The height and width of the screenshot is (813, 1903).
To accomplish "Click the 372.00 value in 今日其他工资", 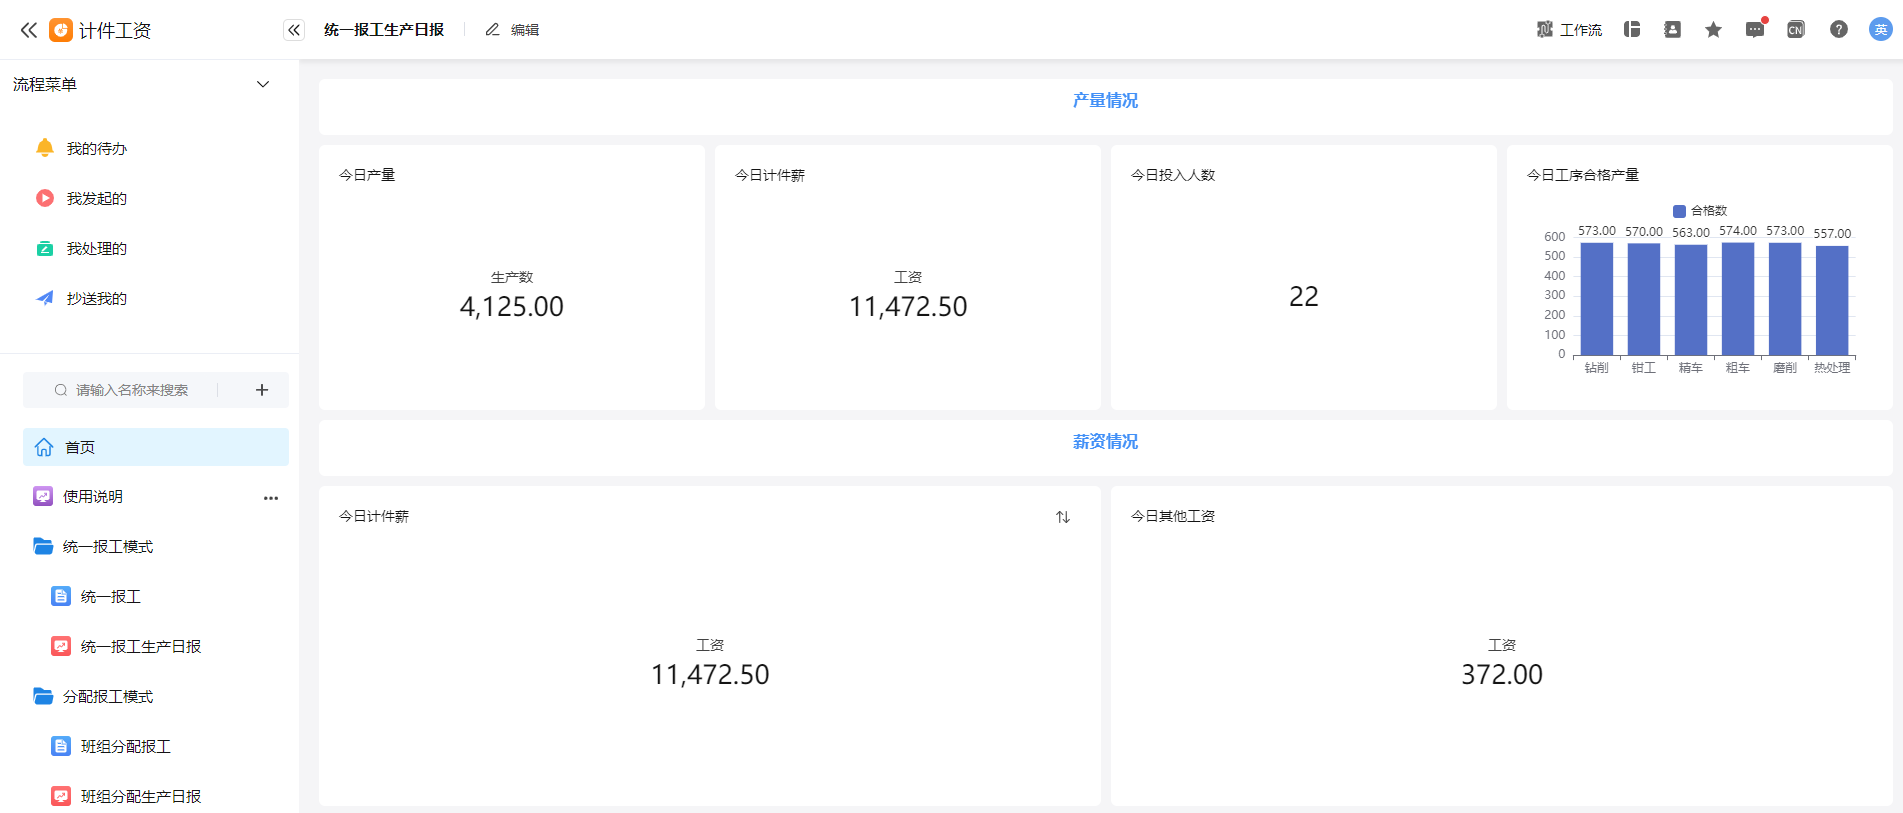I will 1502,675.
